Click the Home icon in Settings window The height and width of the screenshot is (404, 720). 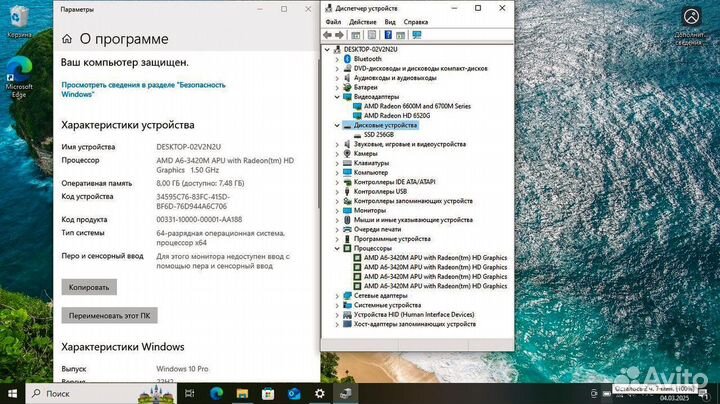[67, 39]
